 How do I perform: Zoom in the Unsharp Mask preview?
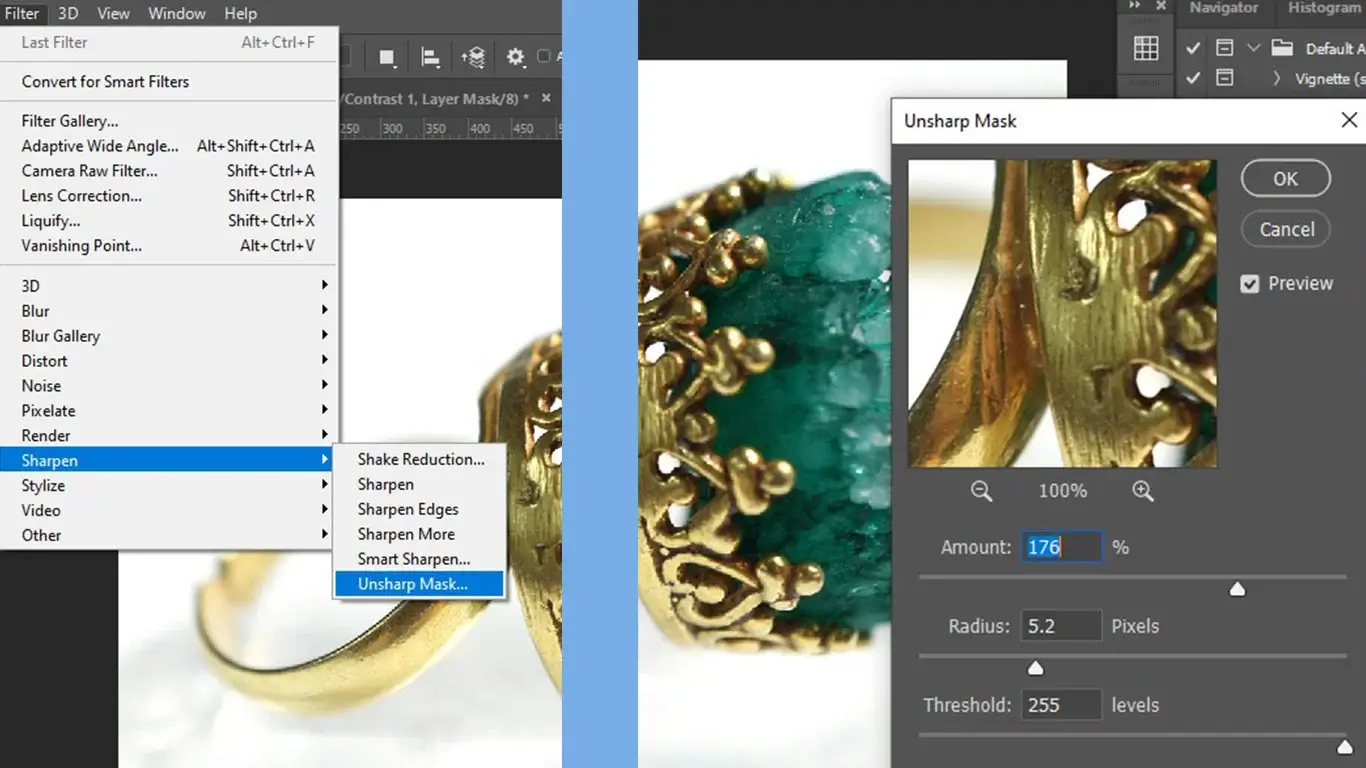pos(1143,491)
